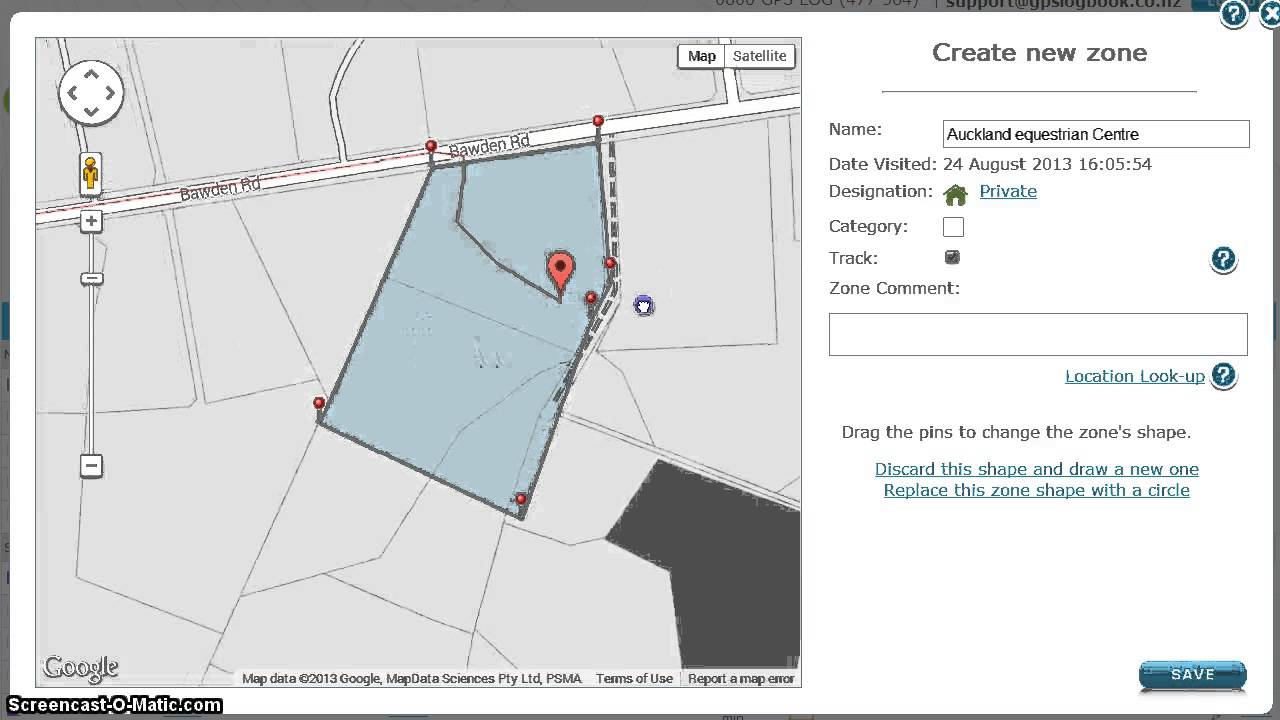Zoom in with the map plus button
The image size is (1280, 720).
[91, 221]
